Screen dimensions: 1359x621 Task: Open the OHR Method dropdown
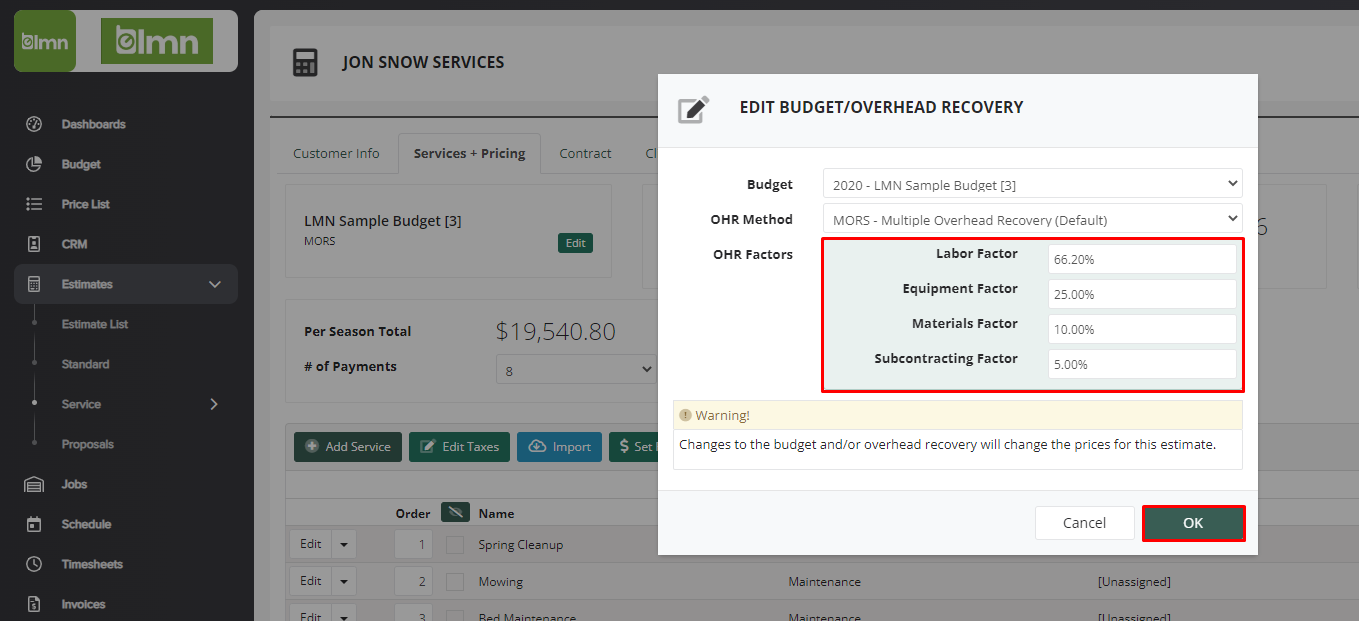click(1033, 219)
